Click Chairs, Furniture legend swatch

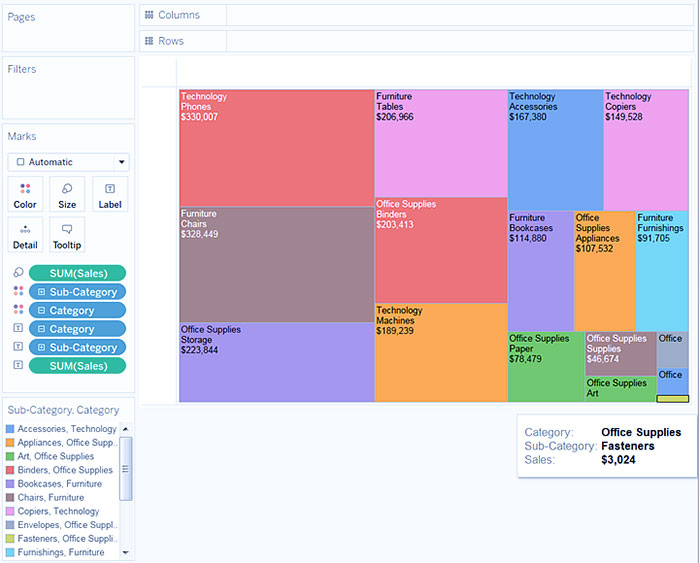(10, 498)
